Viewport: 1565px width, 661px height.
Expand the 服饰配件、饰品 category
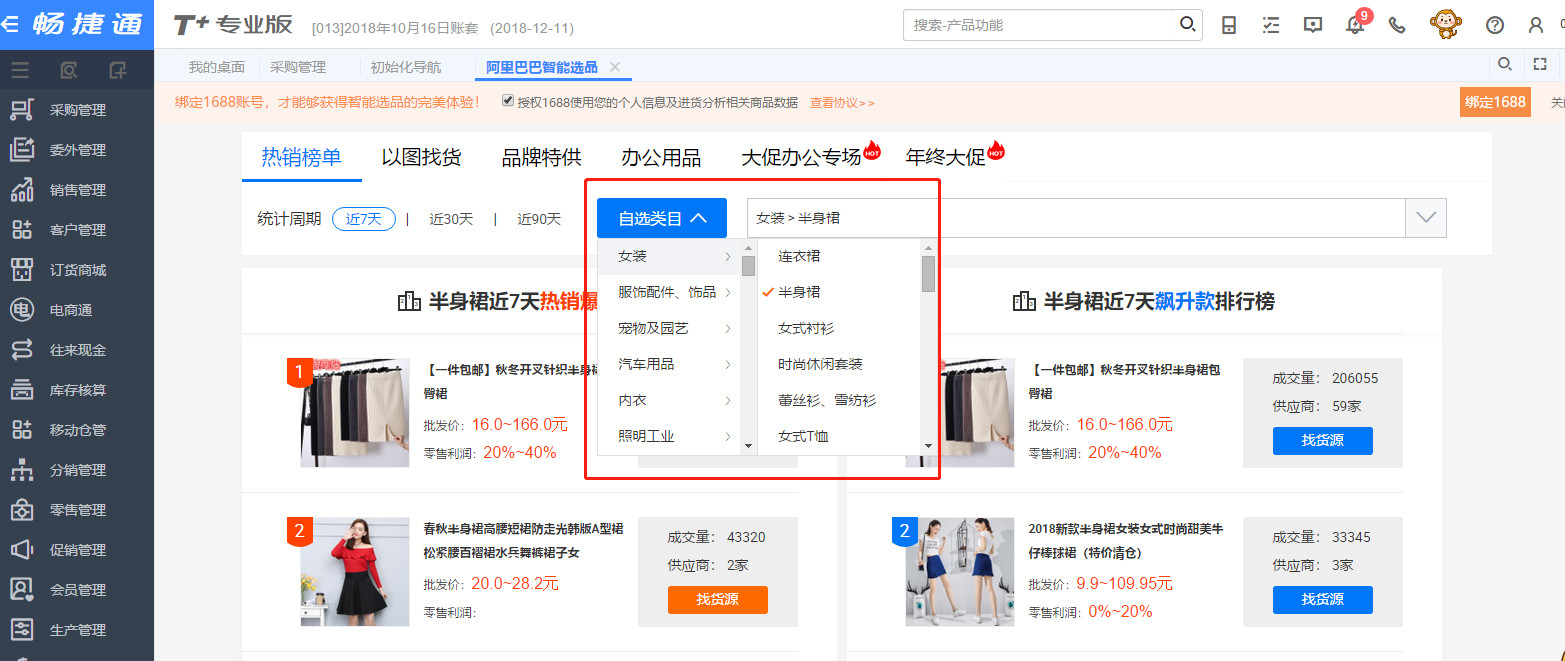pos(669,292)
